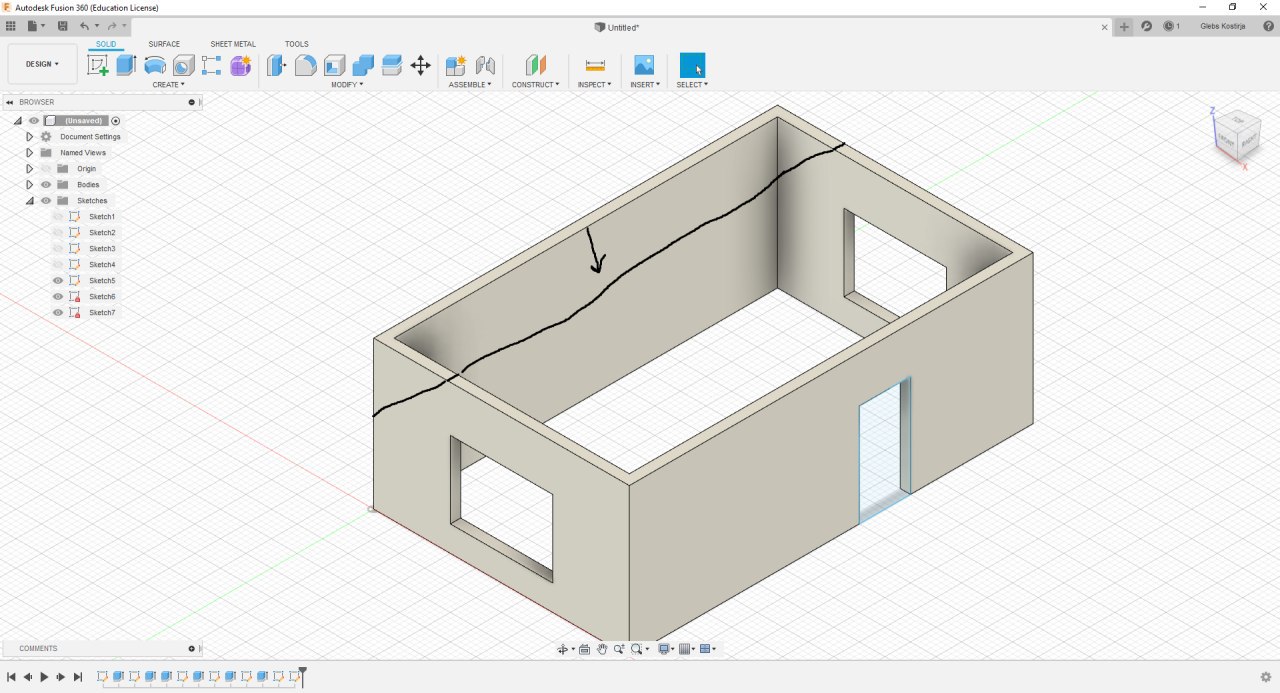The height and width of the screenshot is (693, 1280).
Task: Select the Create Form tool
Action: (x=241, y=66)
